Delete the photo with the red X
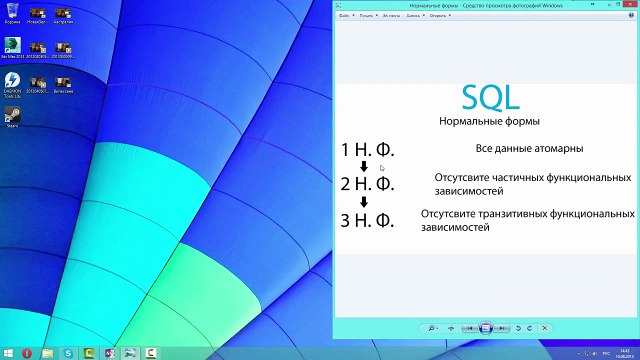The height and width of the screenshot is (360, 640). coord(545,328)
